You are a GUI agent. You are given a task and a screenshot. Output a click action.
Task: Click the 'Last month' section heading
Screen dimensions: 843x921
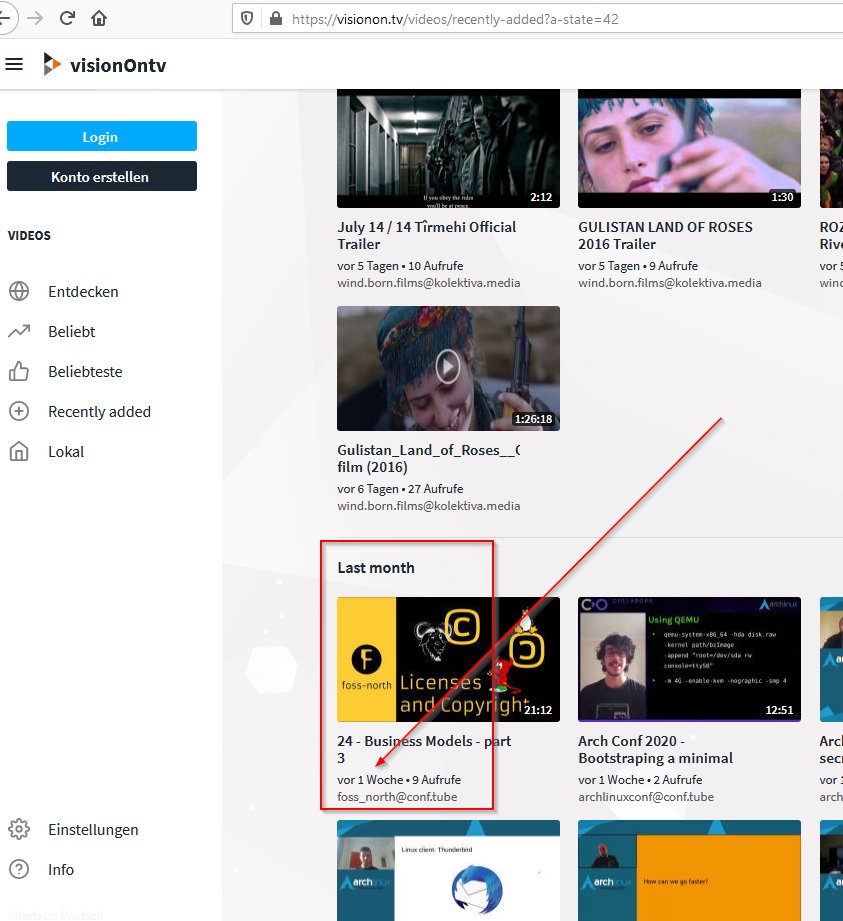click(x=376, y=568)
